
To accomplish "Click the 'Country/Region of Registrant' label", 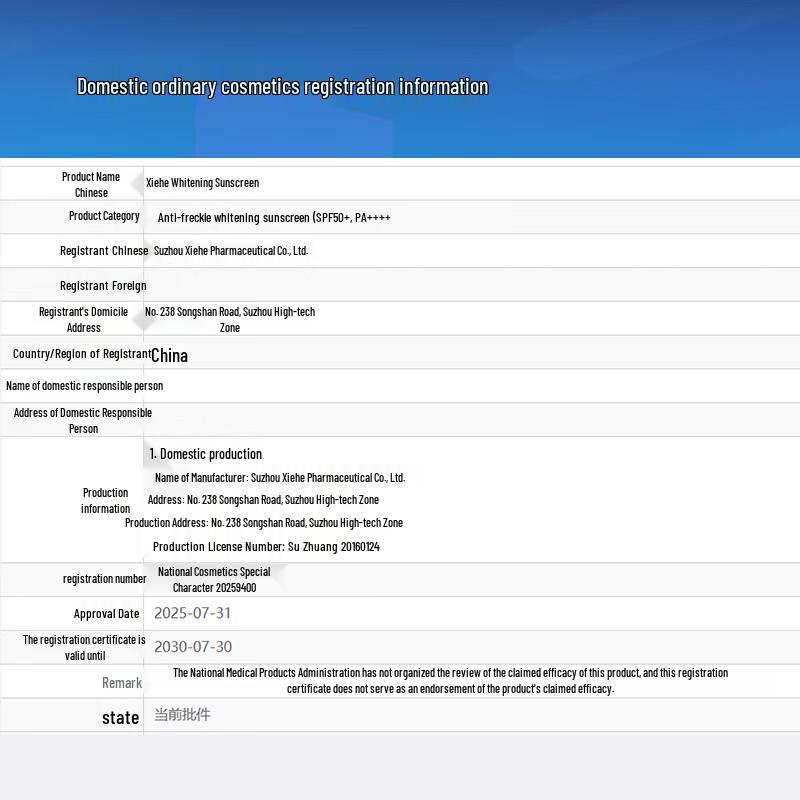I will click(x=82, y=354).
